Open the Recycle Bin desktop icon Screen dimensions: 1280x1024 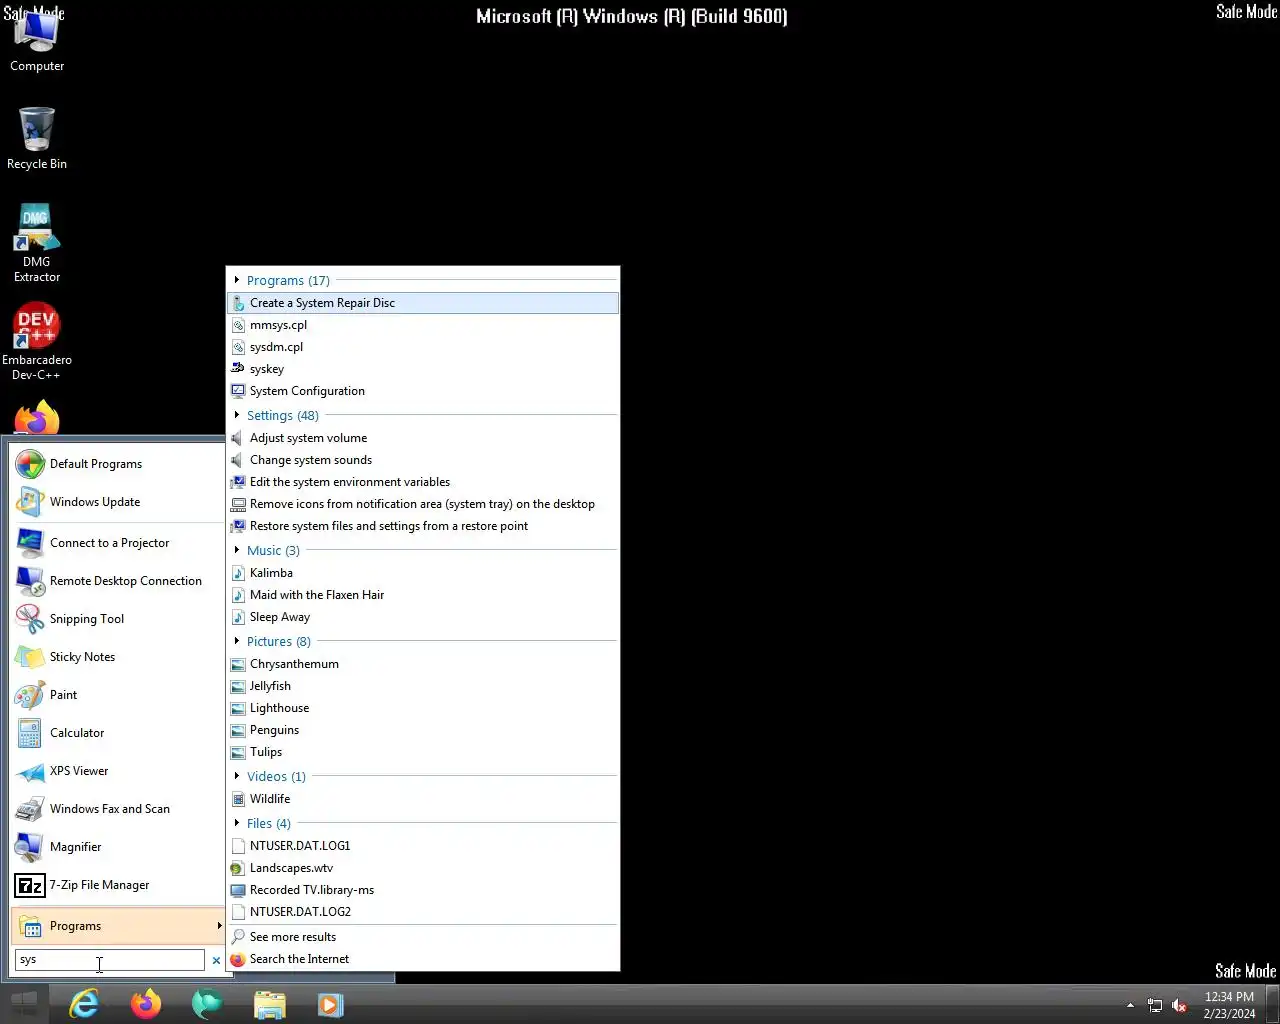(x=37, y=138)
